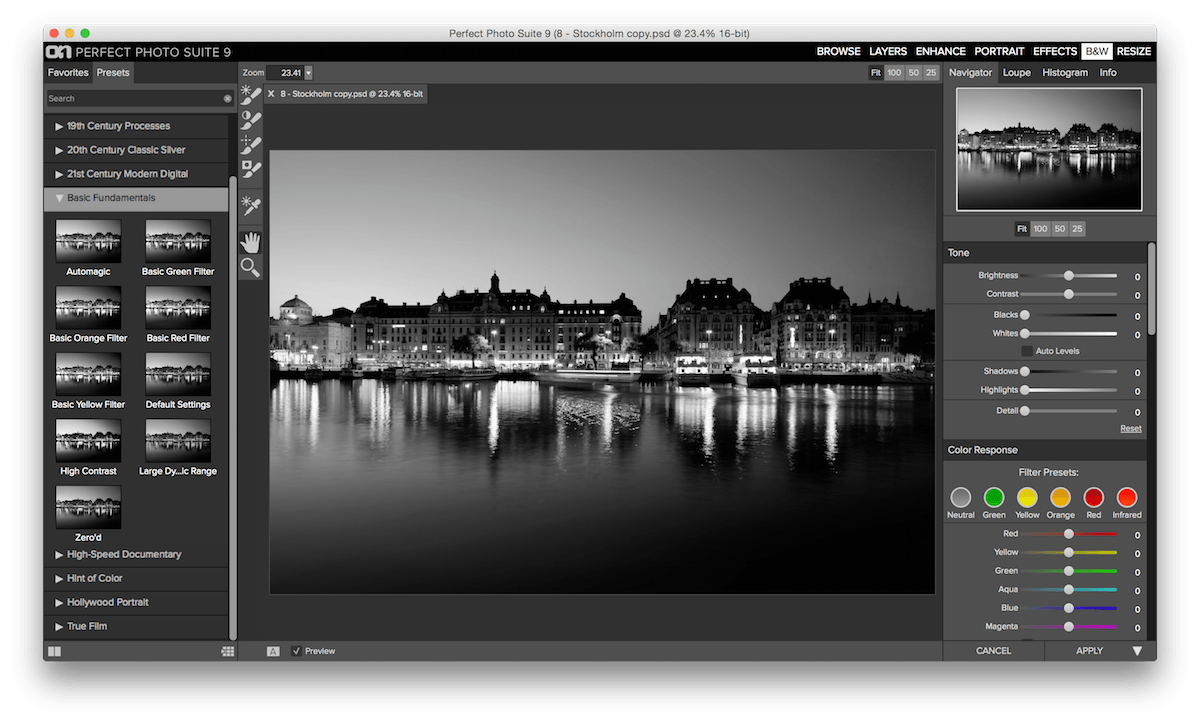This screenshot has height=723, width=1200.
Task: Click the CANCEL button
Action: (x=994, y=651)
